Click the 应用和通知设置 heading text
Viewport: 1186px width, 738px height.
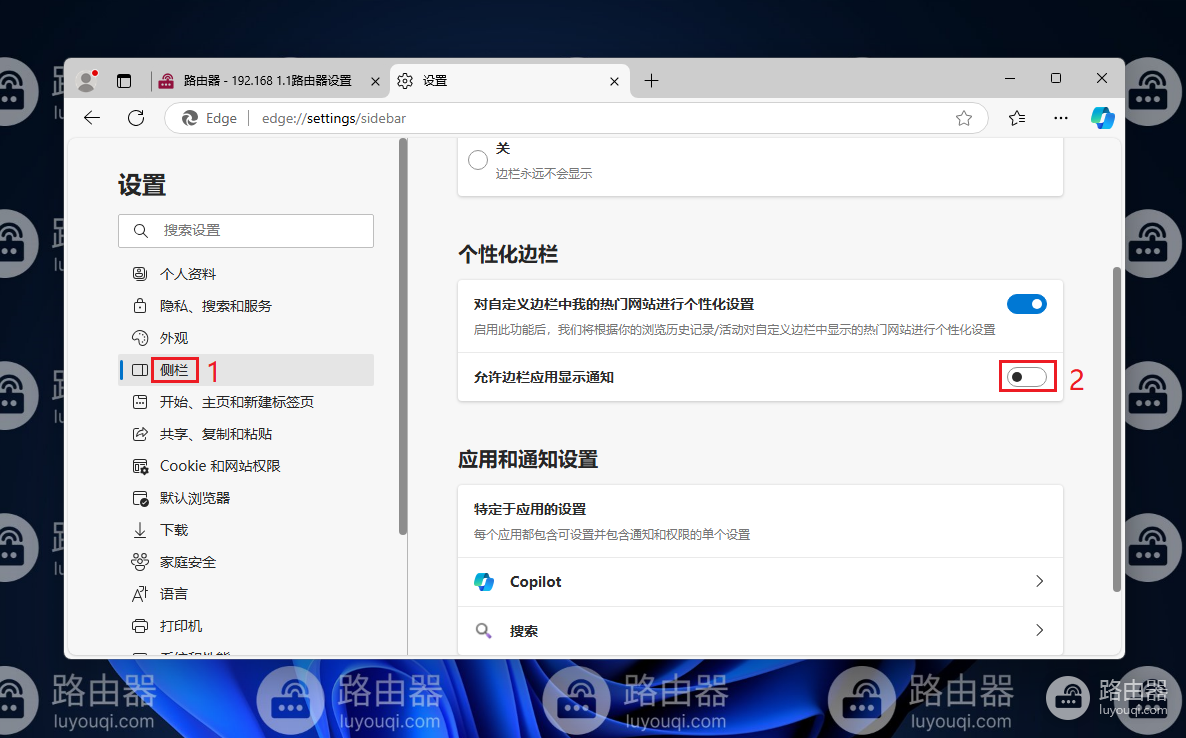(528, 459)
